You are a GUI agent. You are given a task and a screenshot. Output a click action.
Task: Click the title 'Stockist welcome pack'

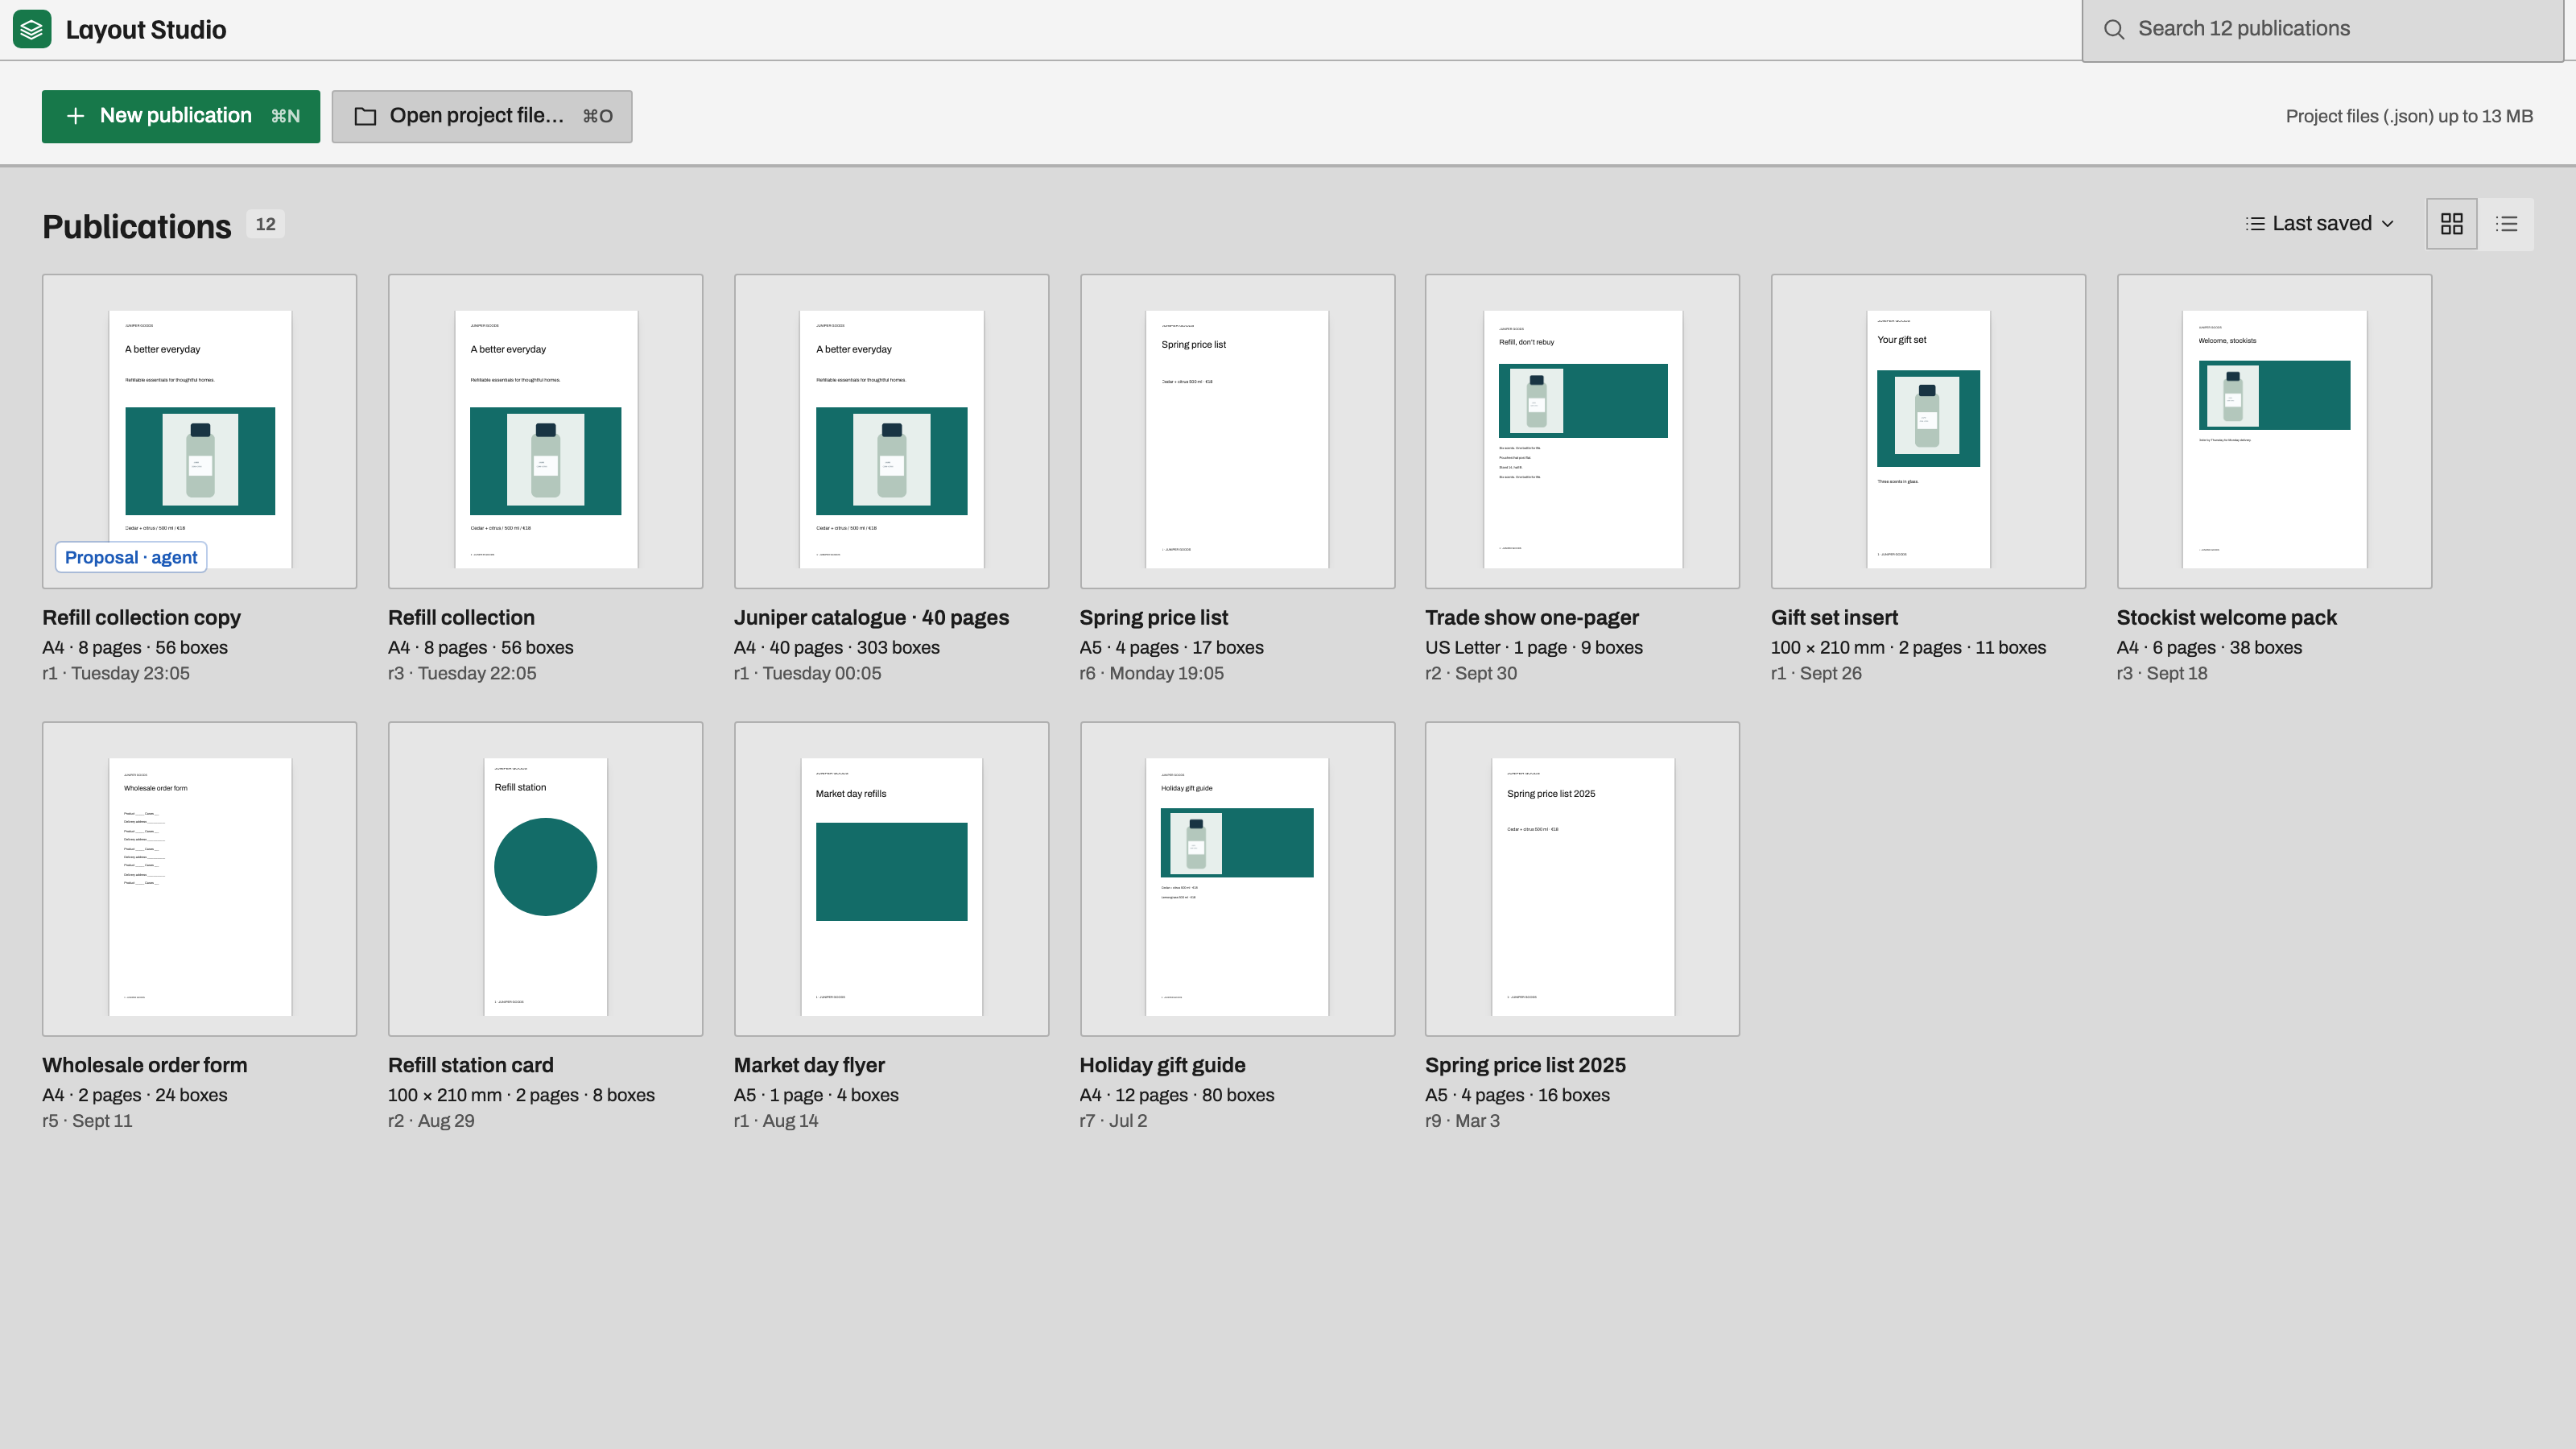tap(2227, 617)
